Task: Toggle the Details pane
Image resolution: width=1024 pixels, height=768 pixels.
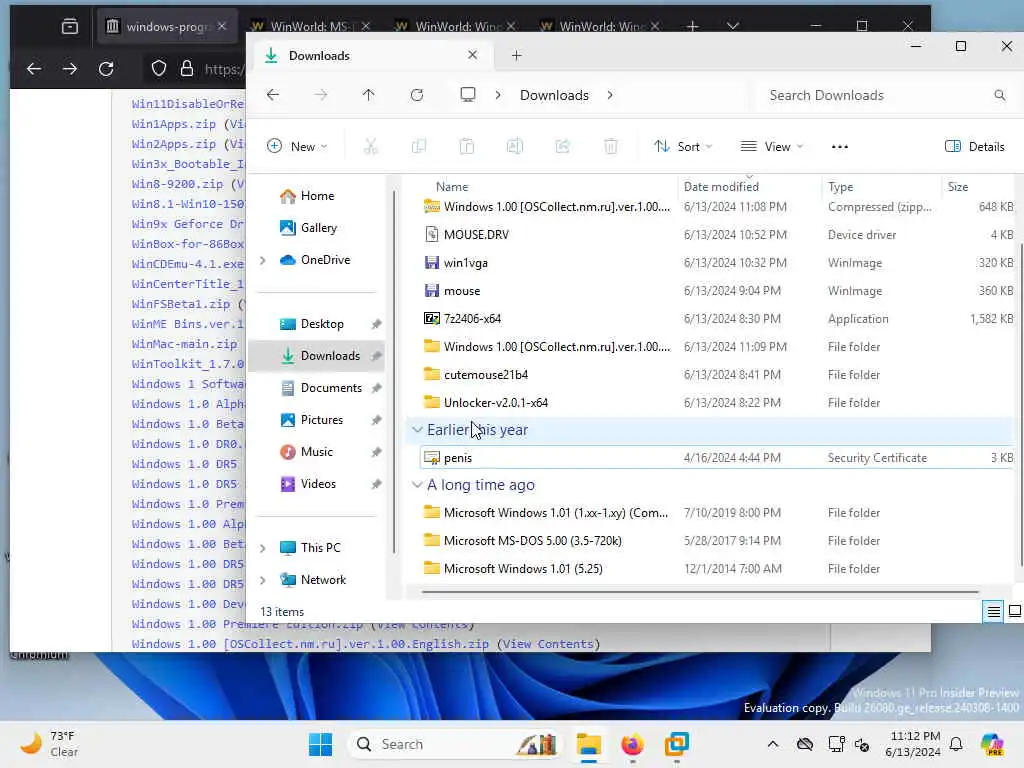Action: [x=974, y=146]
